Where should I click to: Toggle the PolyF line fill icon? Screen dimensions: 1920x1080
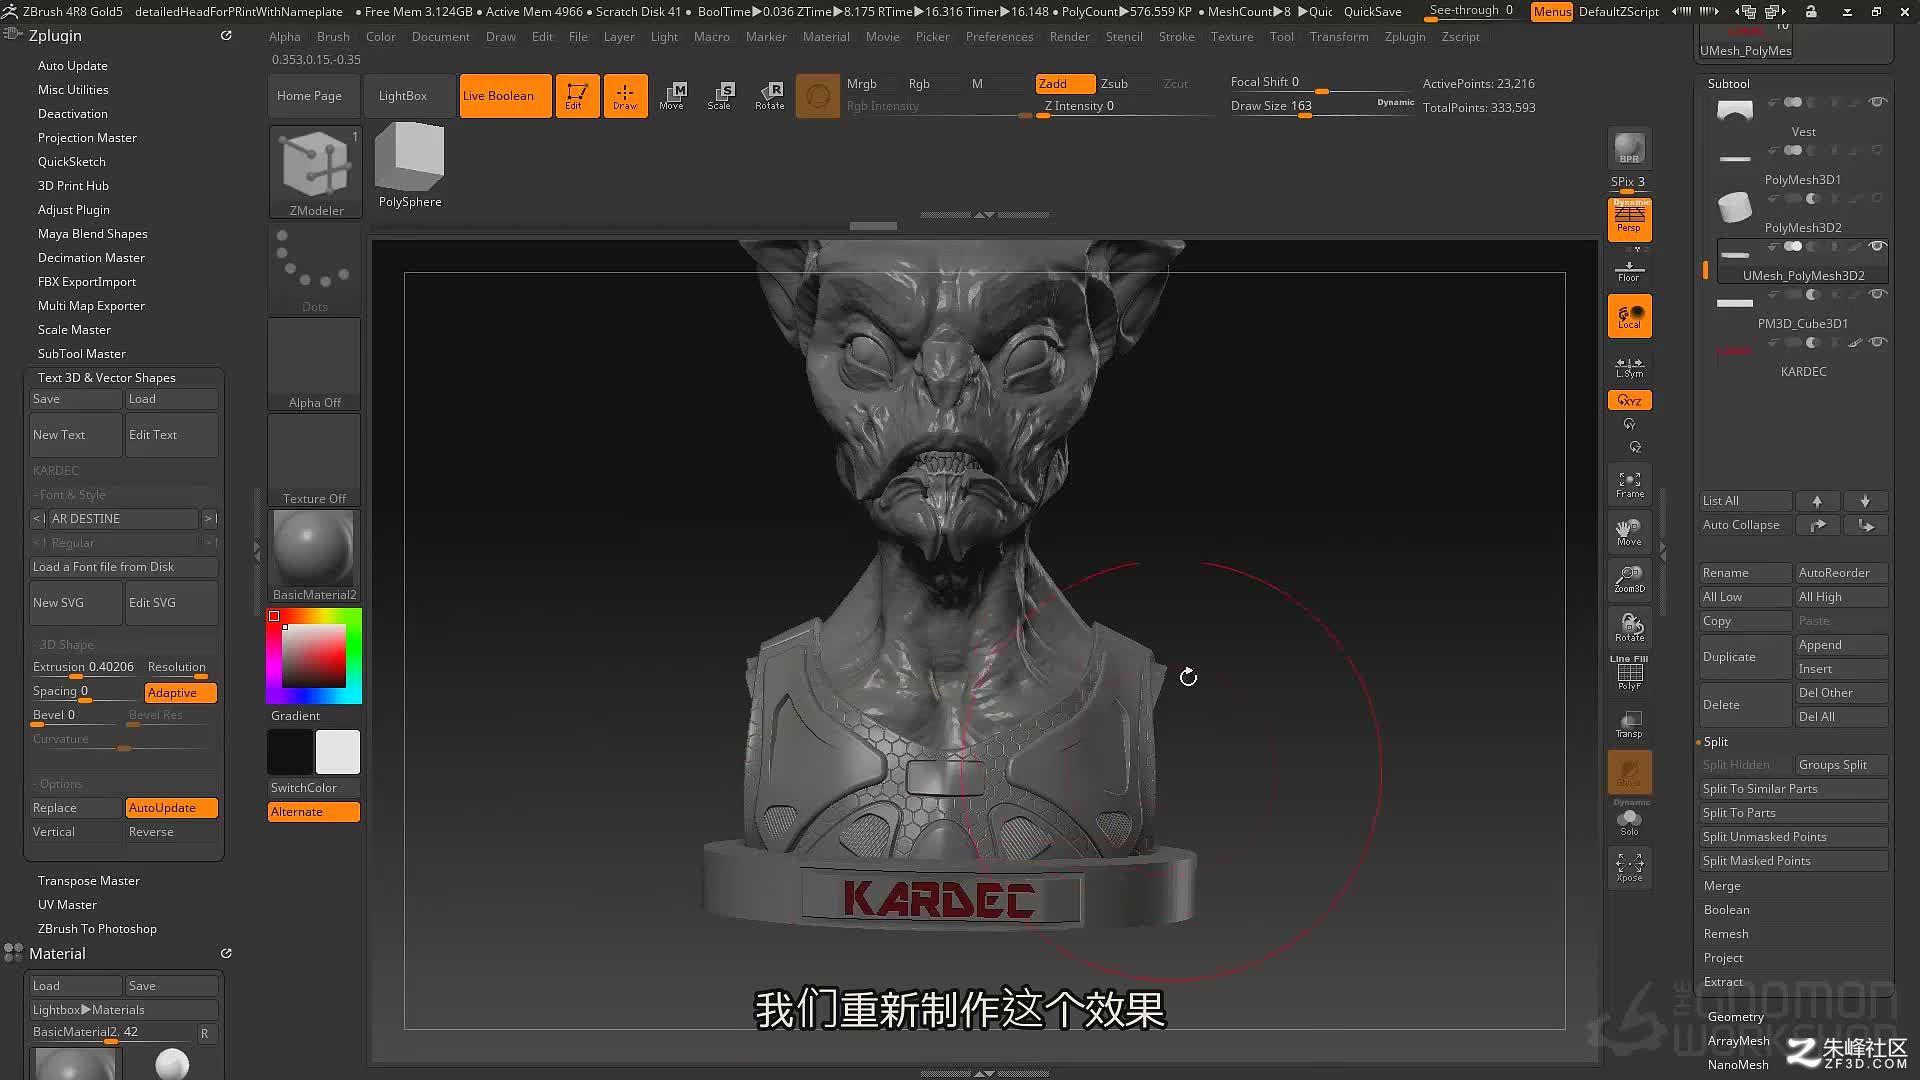click(x=1629, y=673)
